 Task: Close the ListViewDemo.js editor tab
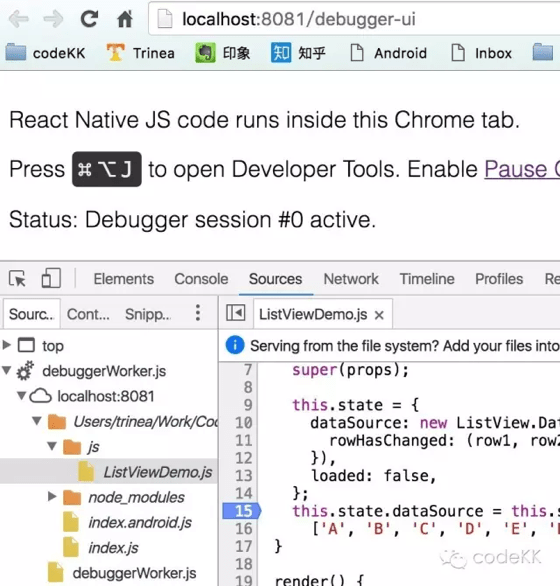(x=379, y=315)
